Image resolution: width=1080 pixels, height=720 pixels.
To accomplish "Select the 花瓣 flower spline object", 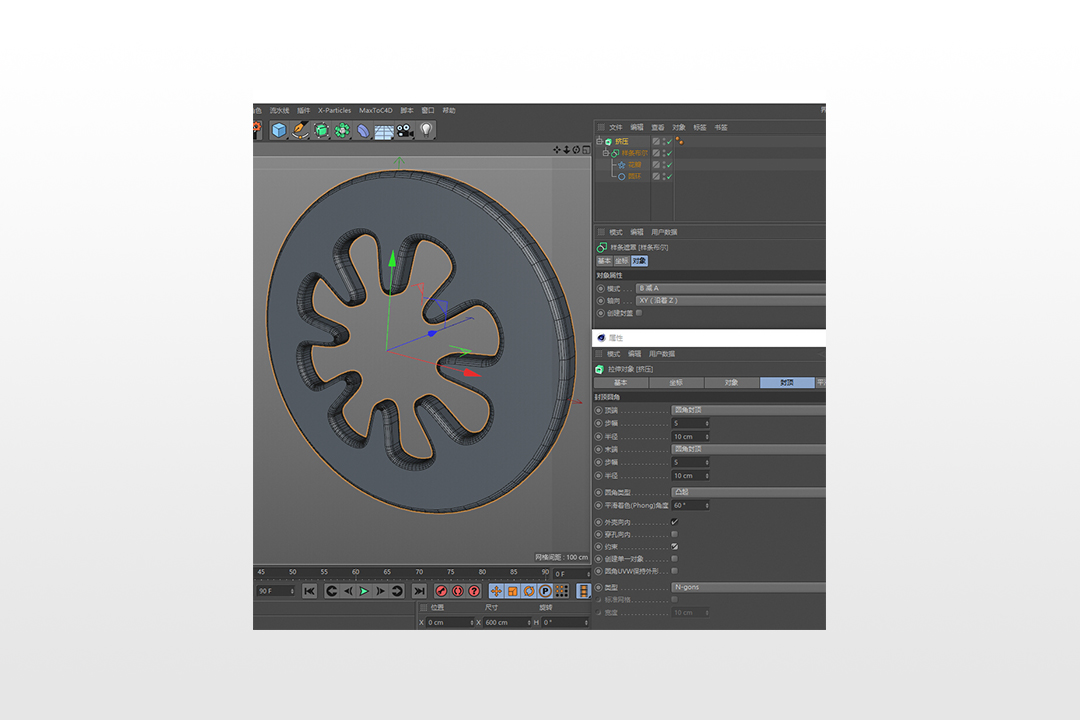I will [634, 165].
